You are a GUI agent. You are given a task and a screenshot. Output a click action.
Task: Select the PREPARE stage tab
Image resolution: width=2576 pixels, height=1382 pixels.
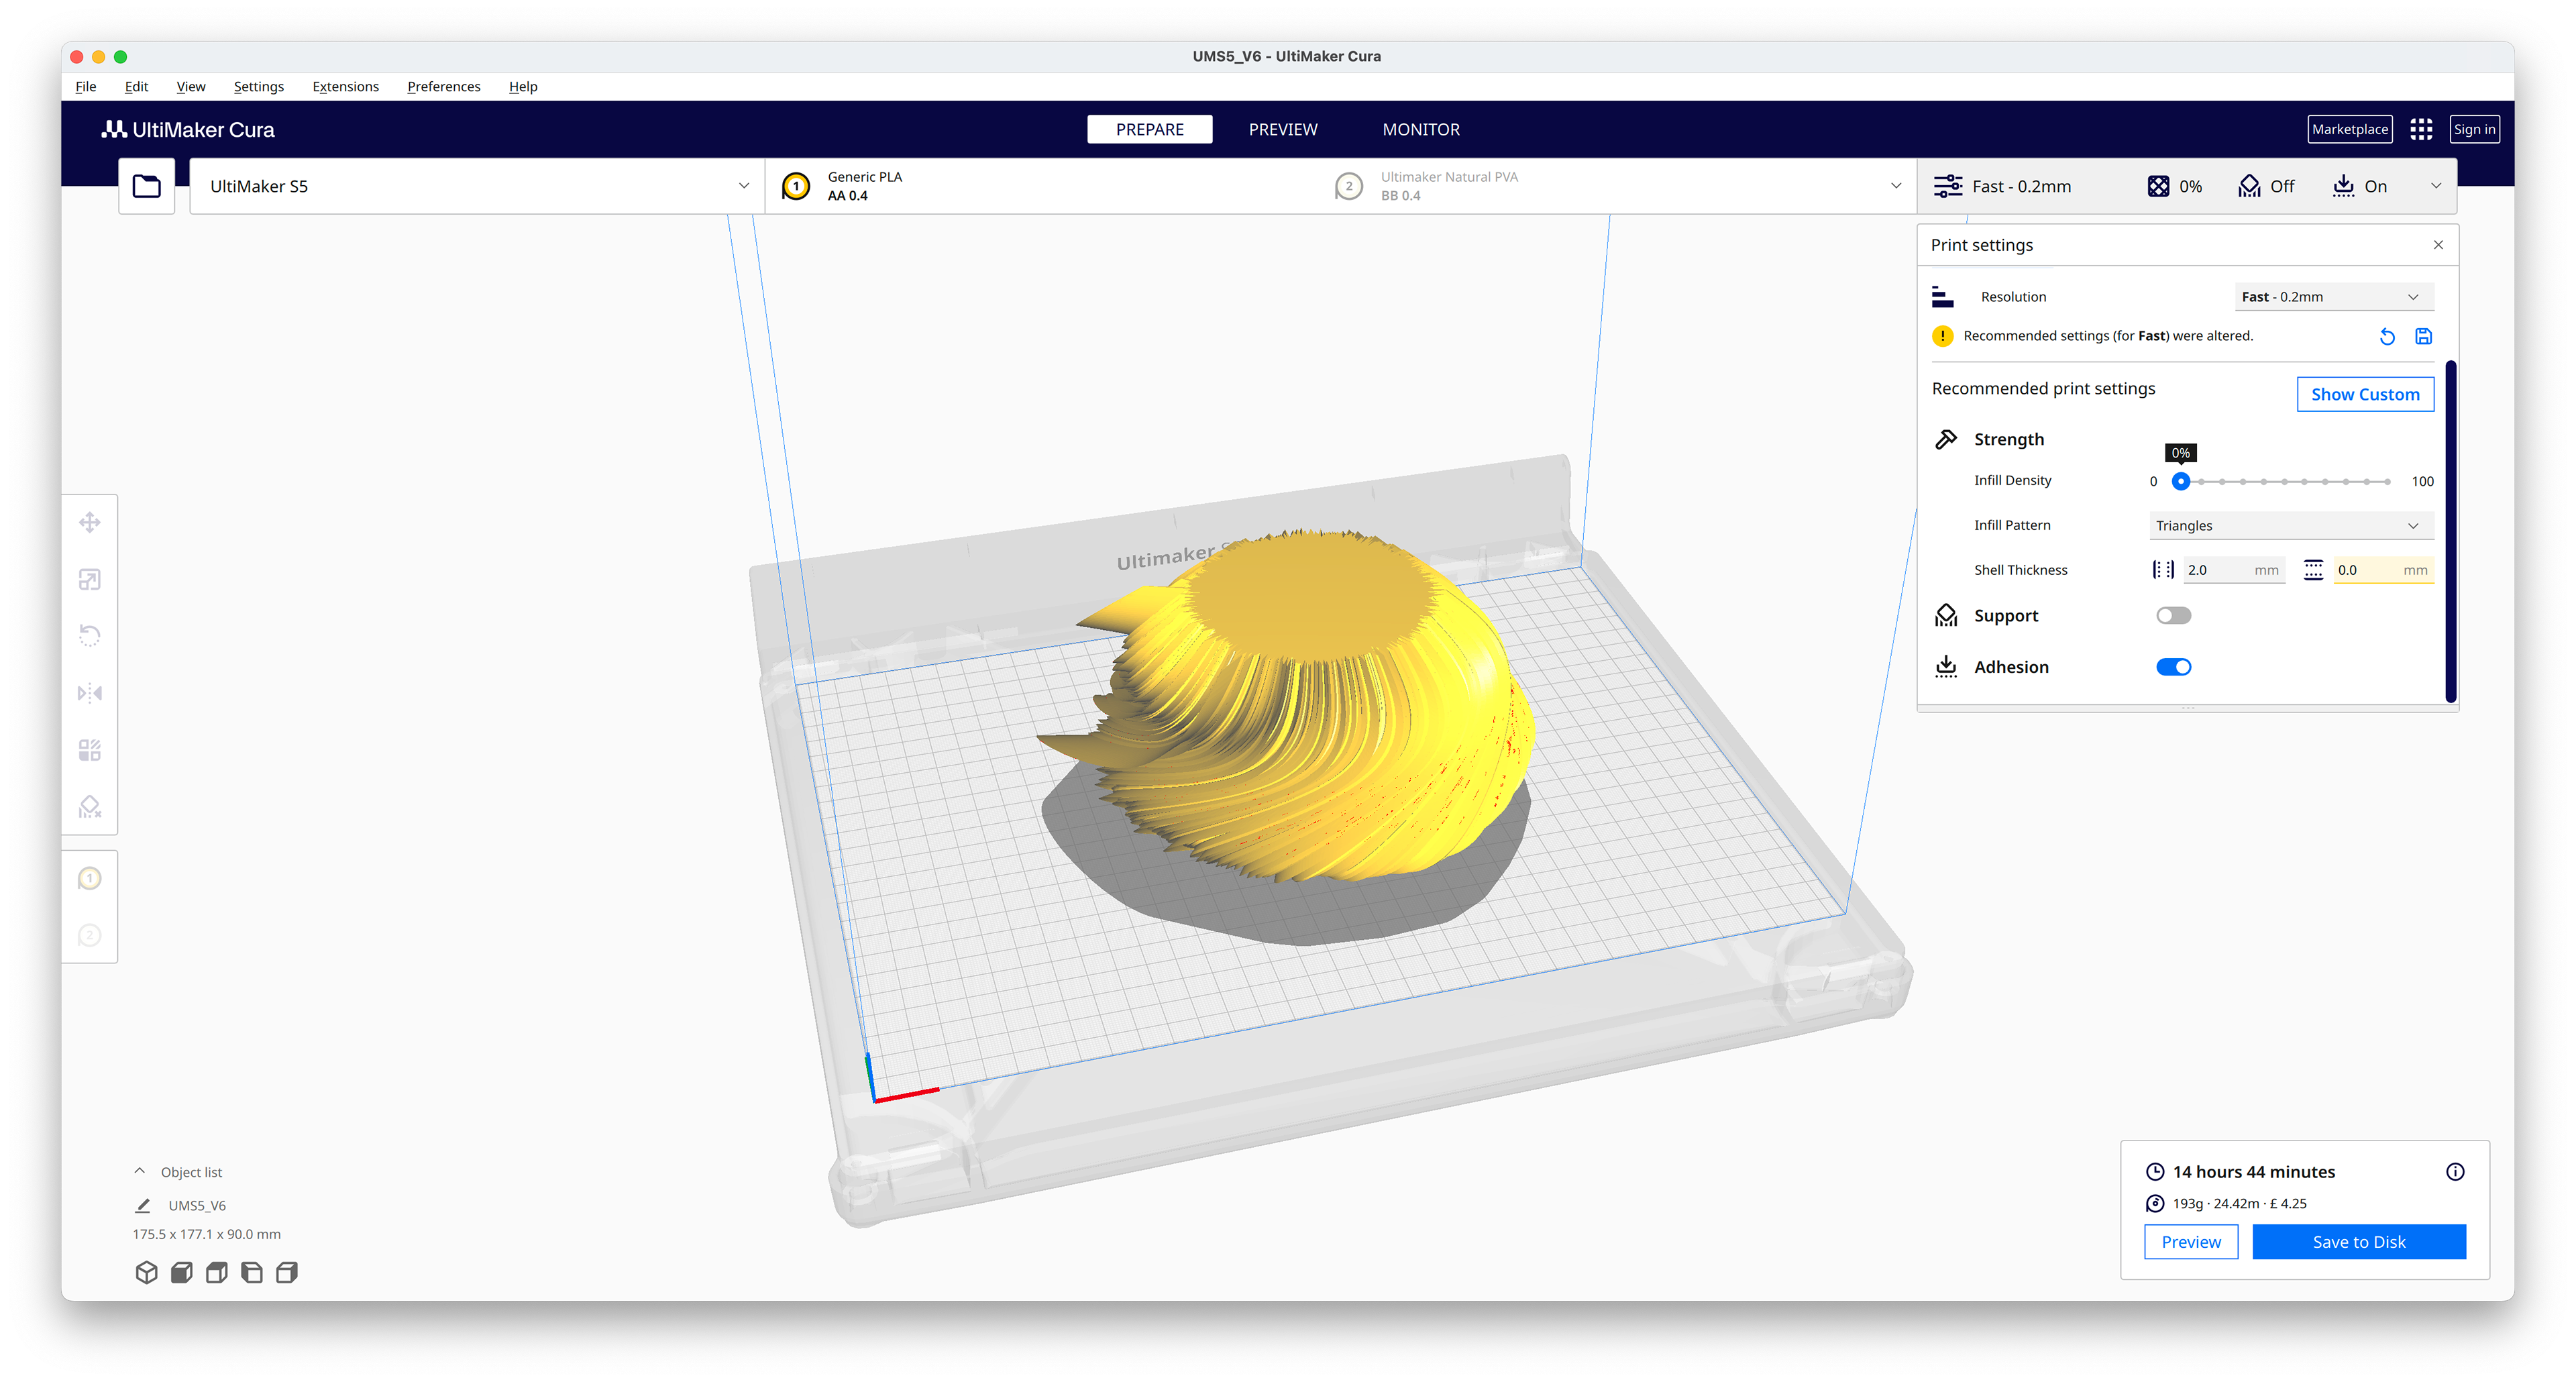pos(1150,130)
